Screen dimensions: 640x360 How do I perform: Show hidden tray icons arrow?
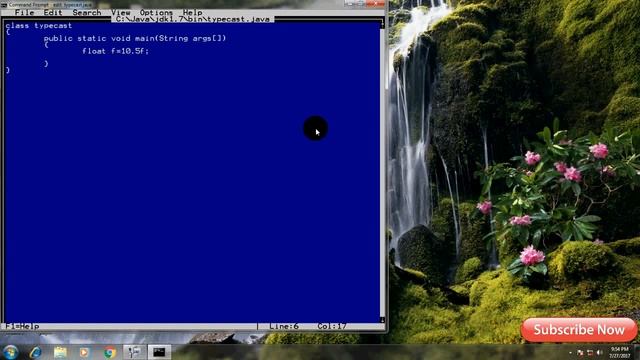[570, 352]
